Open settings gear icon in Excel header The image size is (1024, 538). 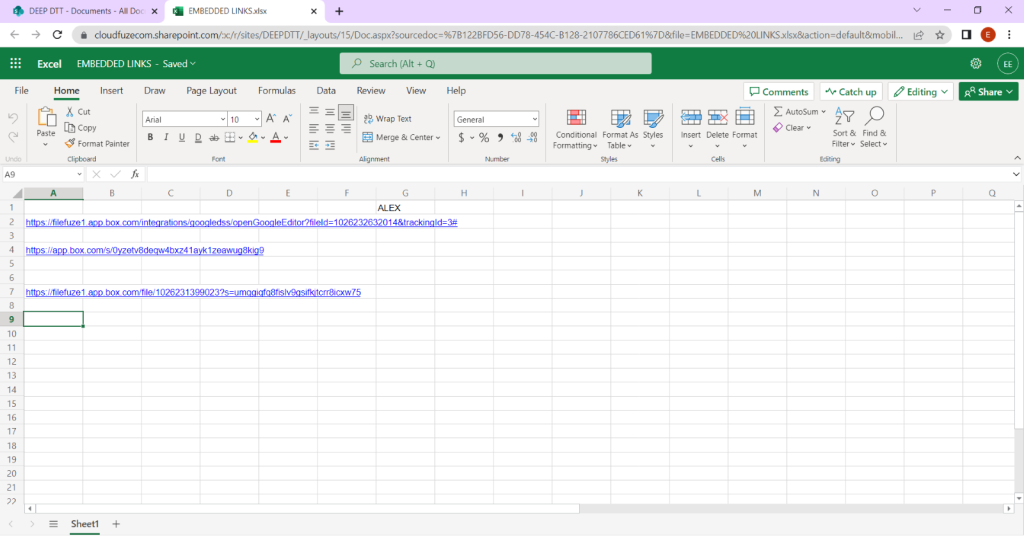[976, 63]
